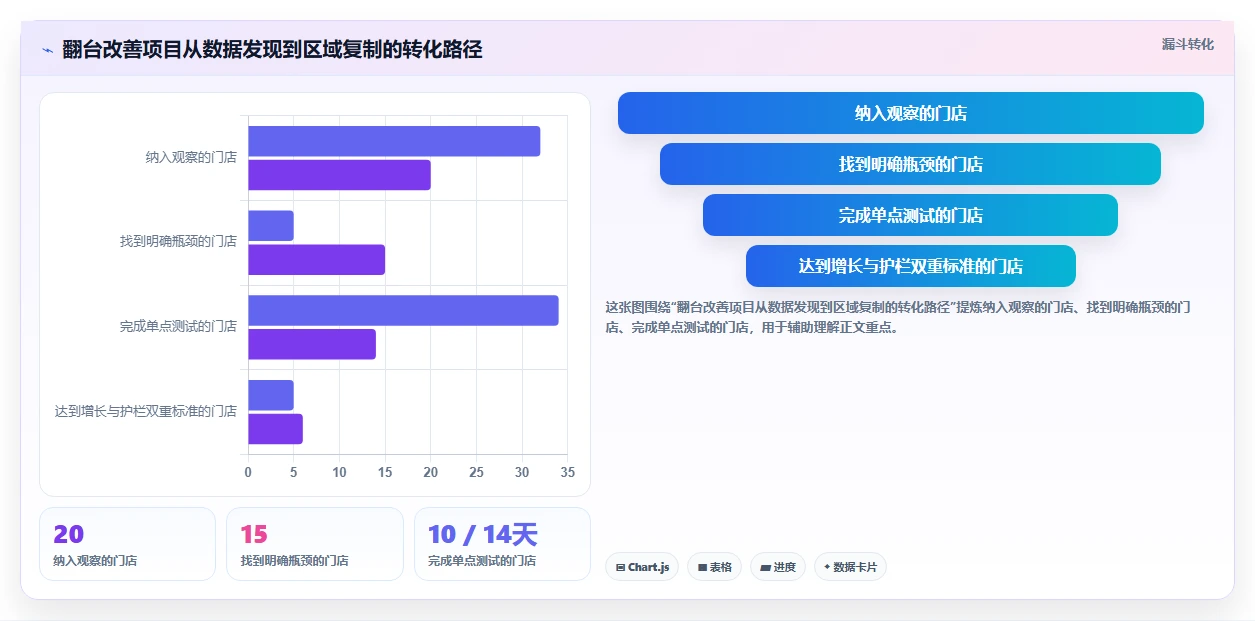Click the y-axis label 完成单点测试的门店
This screenshot has height=621, width=1255.
click(178, 326)
